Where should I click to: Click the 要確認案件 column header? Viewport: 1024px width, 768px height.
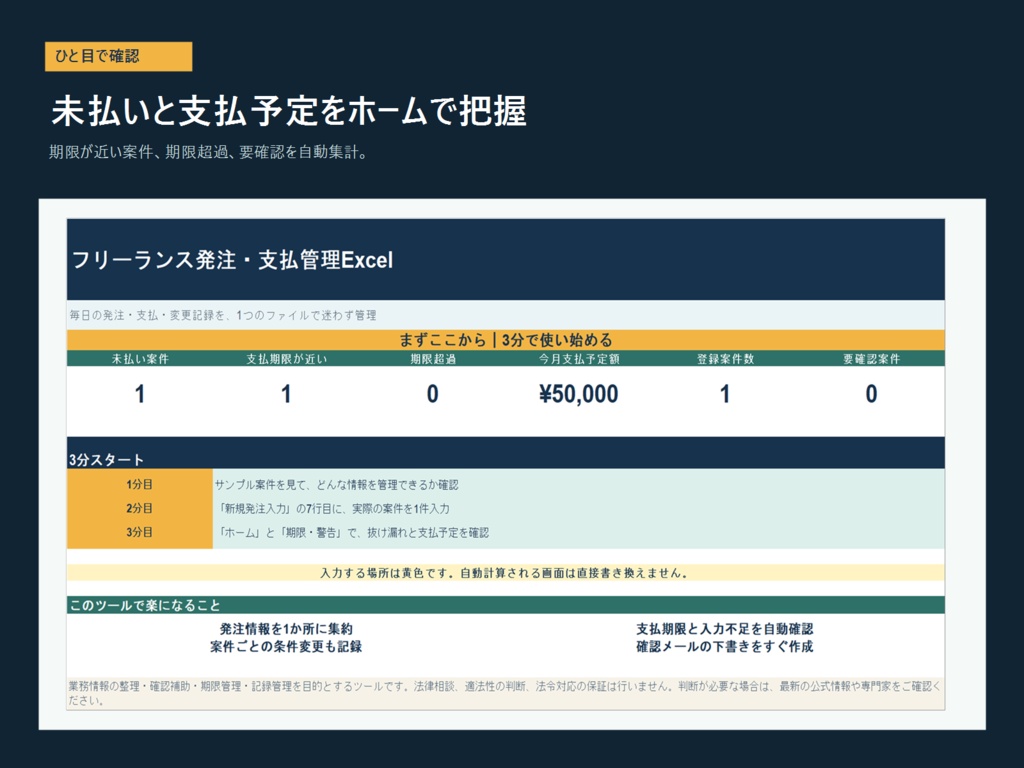pos(871,359)
